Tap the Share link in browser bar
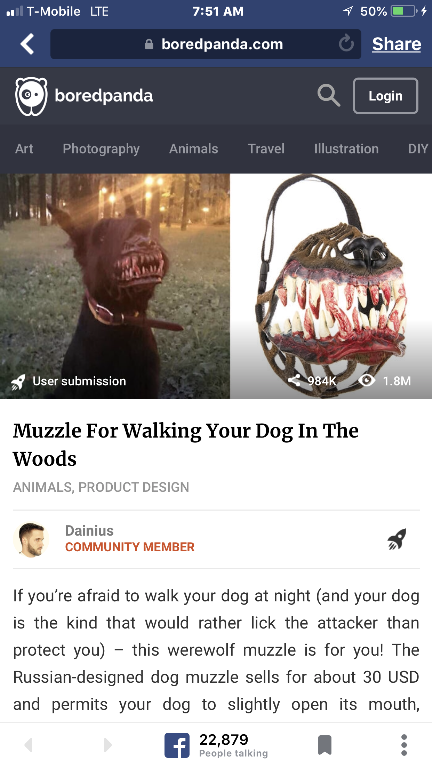 point(396,44)
